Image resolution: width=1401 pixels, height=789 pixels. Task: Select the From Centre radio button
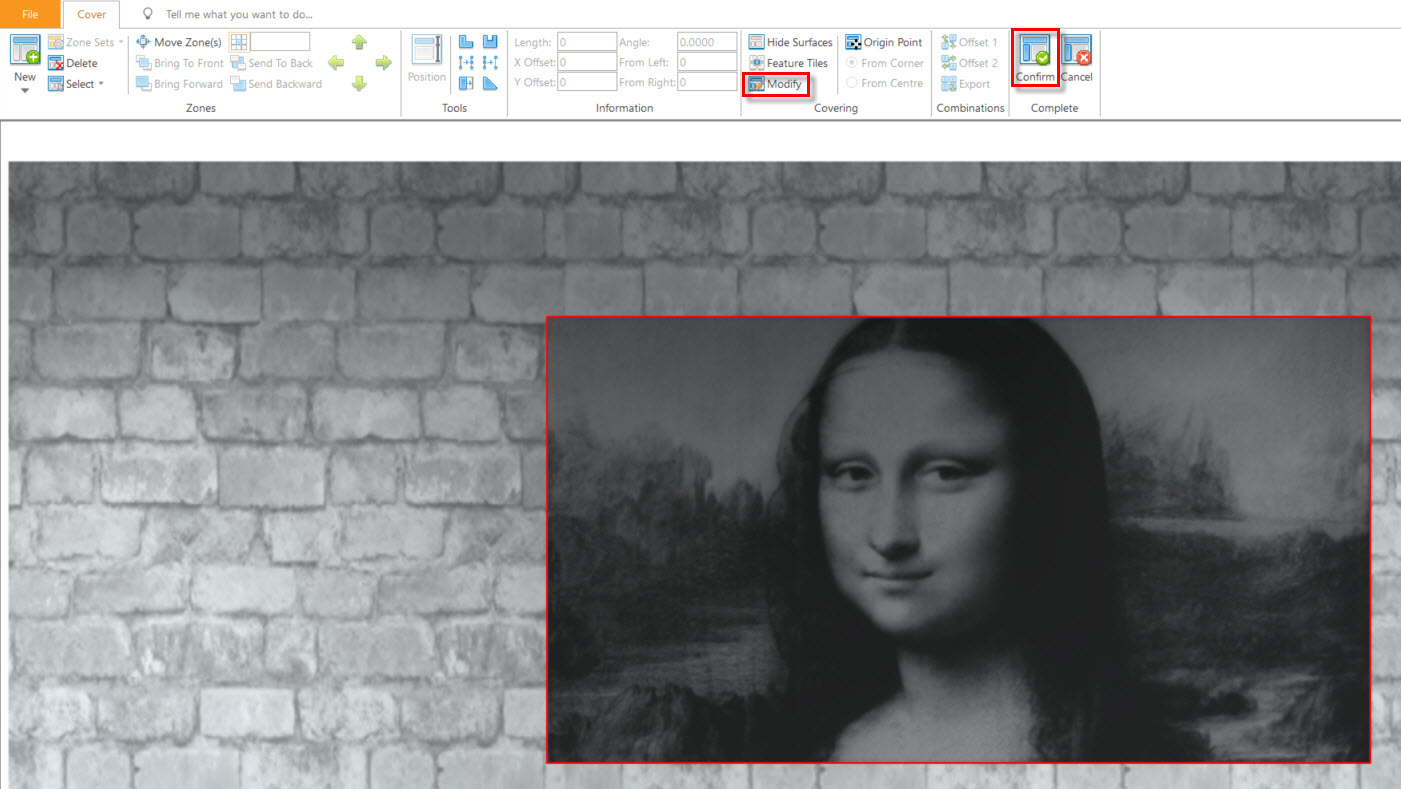(852, 83)
